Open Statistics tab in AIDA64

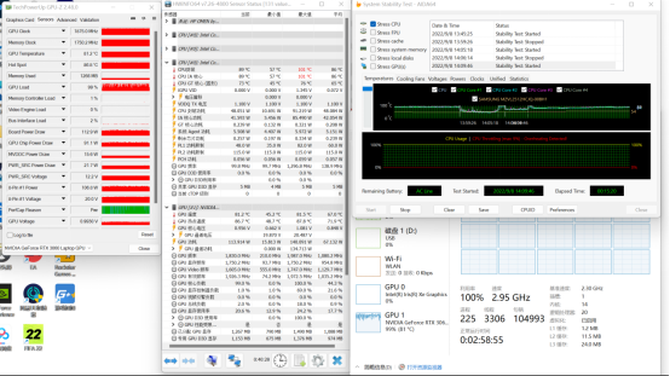[x=519, y=79]
